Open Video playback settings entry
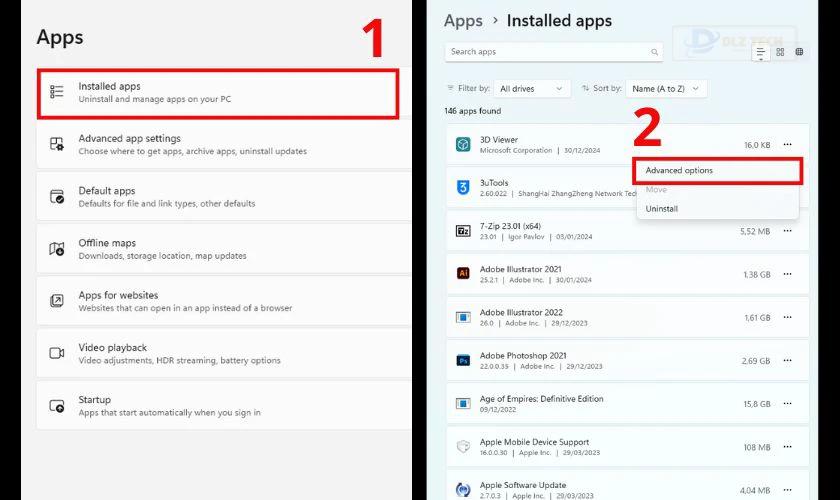Image resolution: width=840 pixels, height=500 pixels. tap(224, 354)
